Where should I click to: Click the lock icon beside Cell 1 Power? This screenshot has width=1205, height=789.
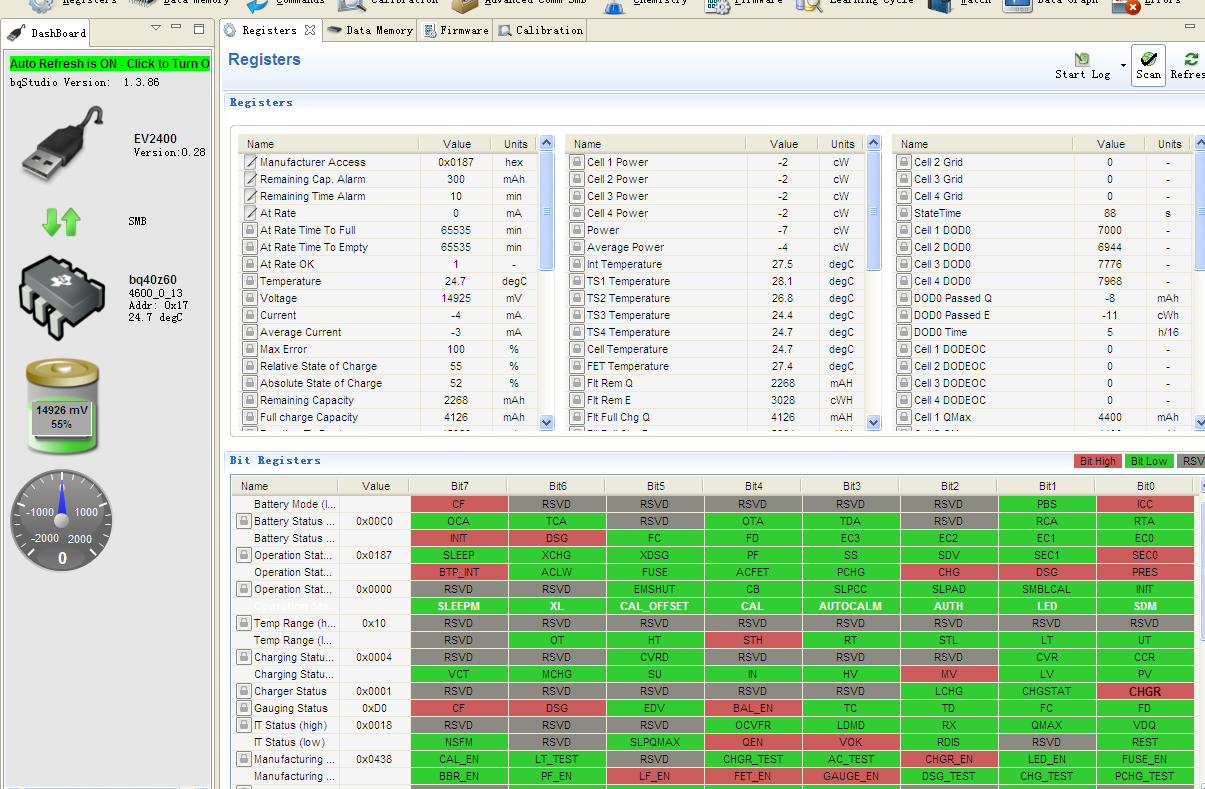(x=577, y=162)
